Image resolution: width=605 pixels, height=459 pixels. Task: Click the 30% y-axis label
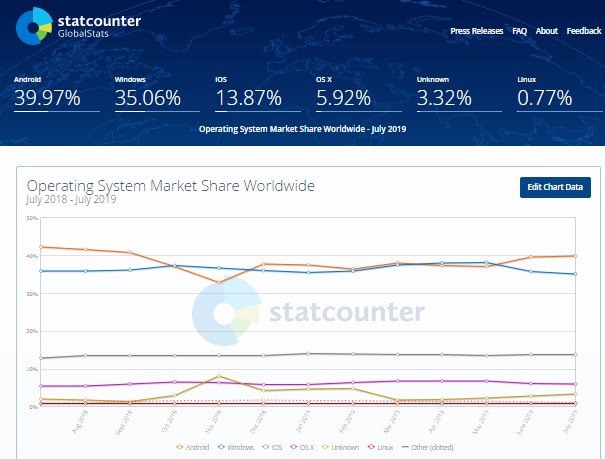click(x=32, y=294)
